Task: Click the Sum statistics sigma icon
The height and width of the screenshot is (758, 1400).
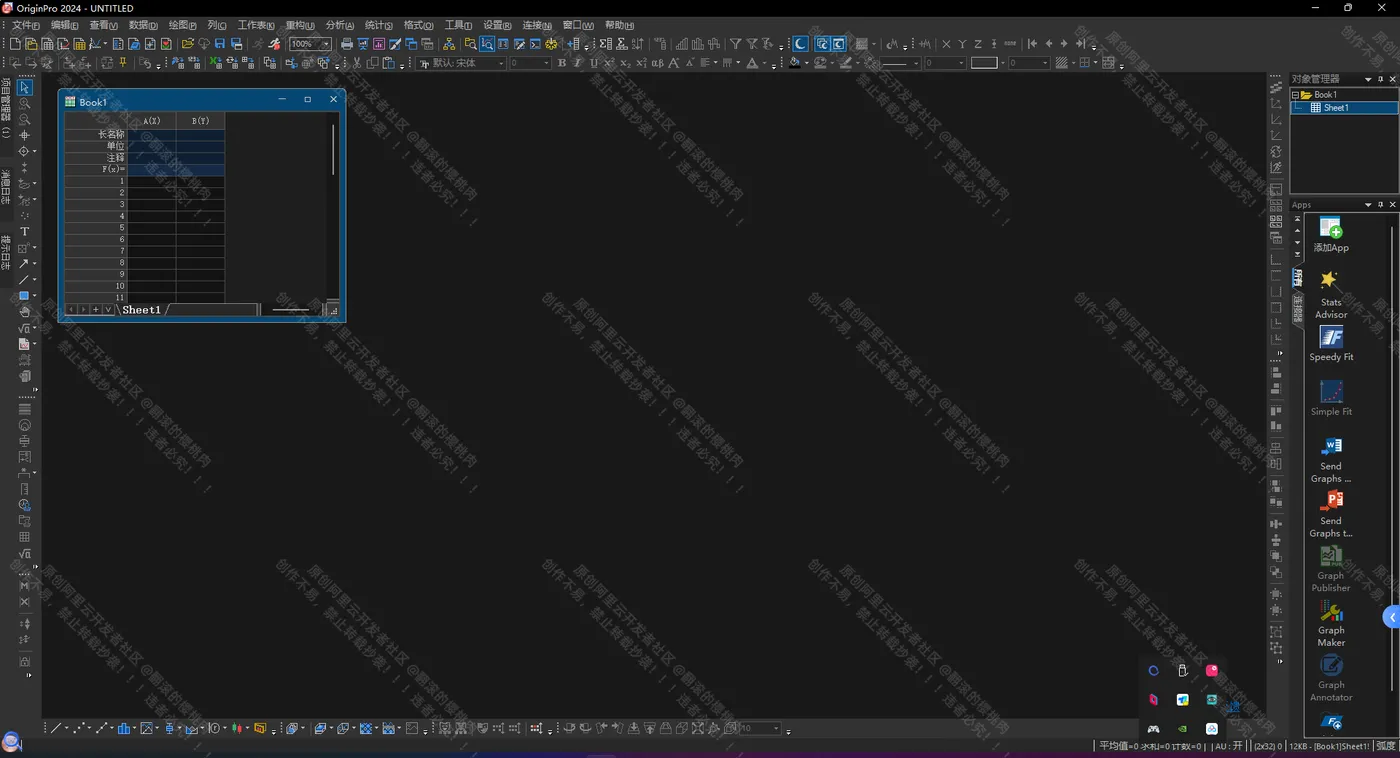Action: (x=606, y=44)
